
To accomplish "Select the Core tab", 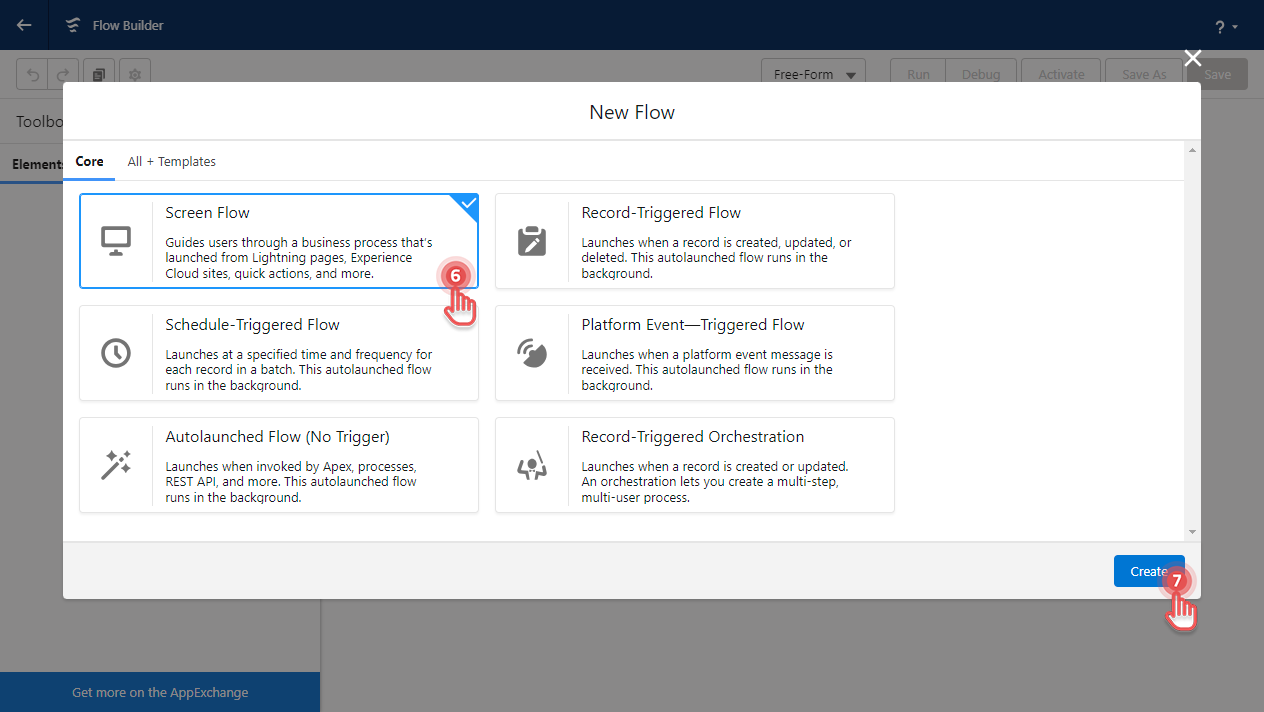I will point(89,161).
